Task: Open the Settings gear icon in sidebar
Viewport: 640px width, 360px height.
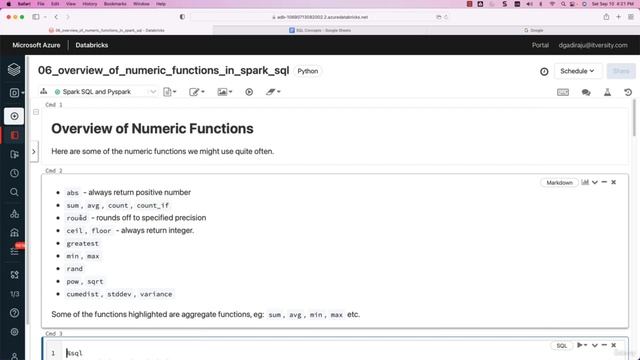Action: (x=14, y=332)
